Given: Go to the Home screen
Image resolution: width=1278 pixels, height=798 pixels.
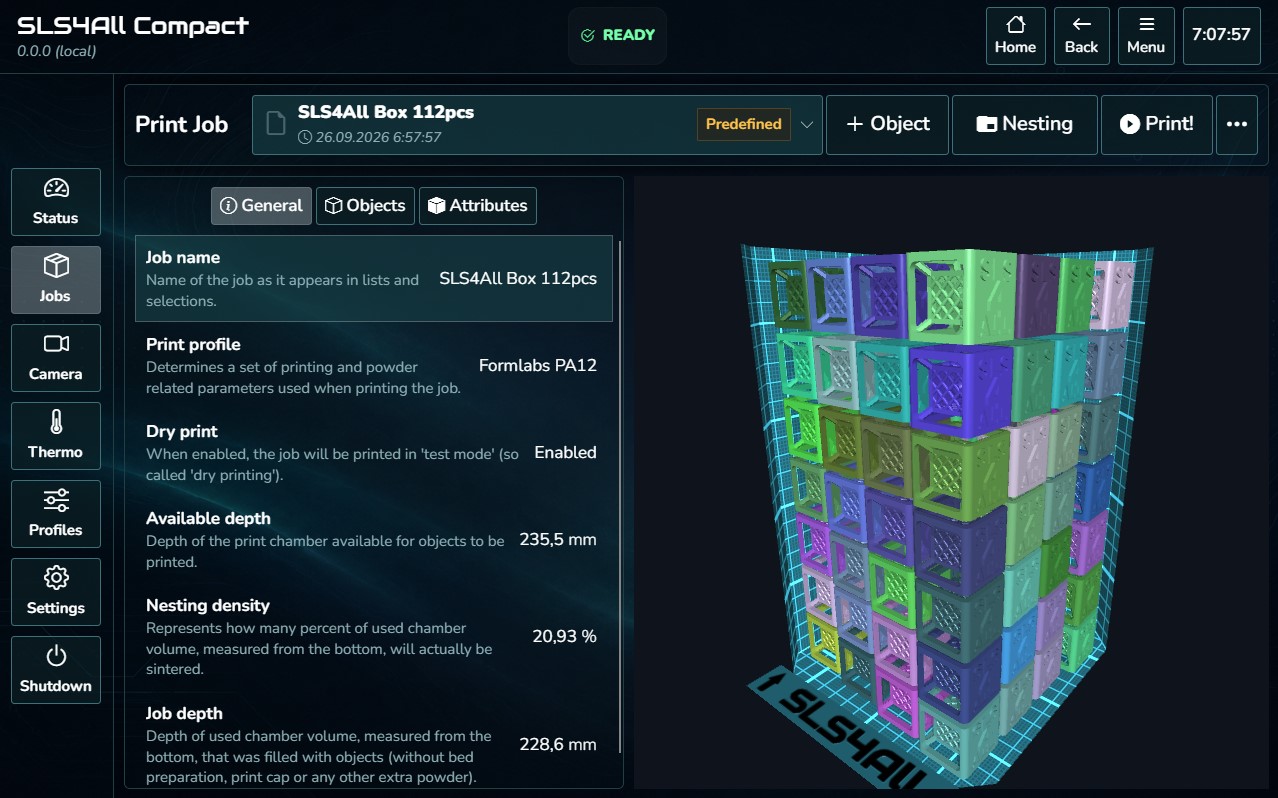Looking at the screenshot, I should pos(1015,36).
